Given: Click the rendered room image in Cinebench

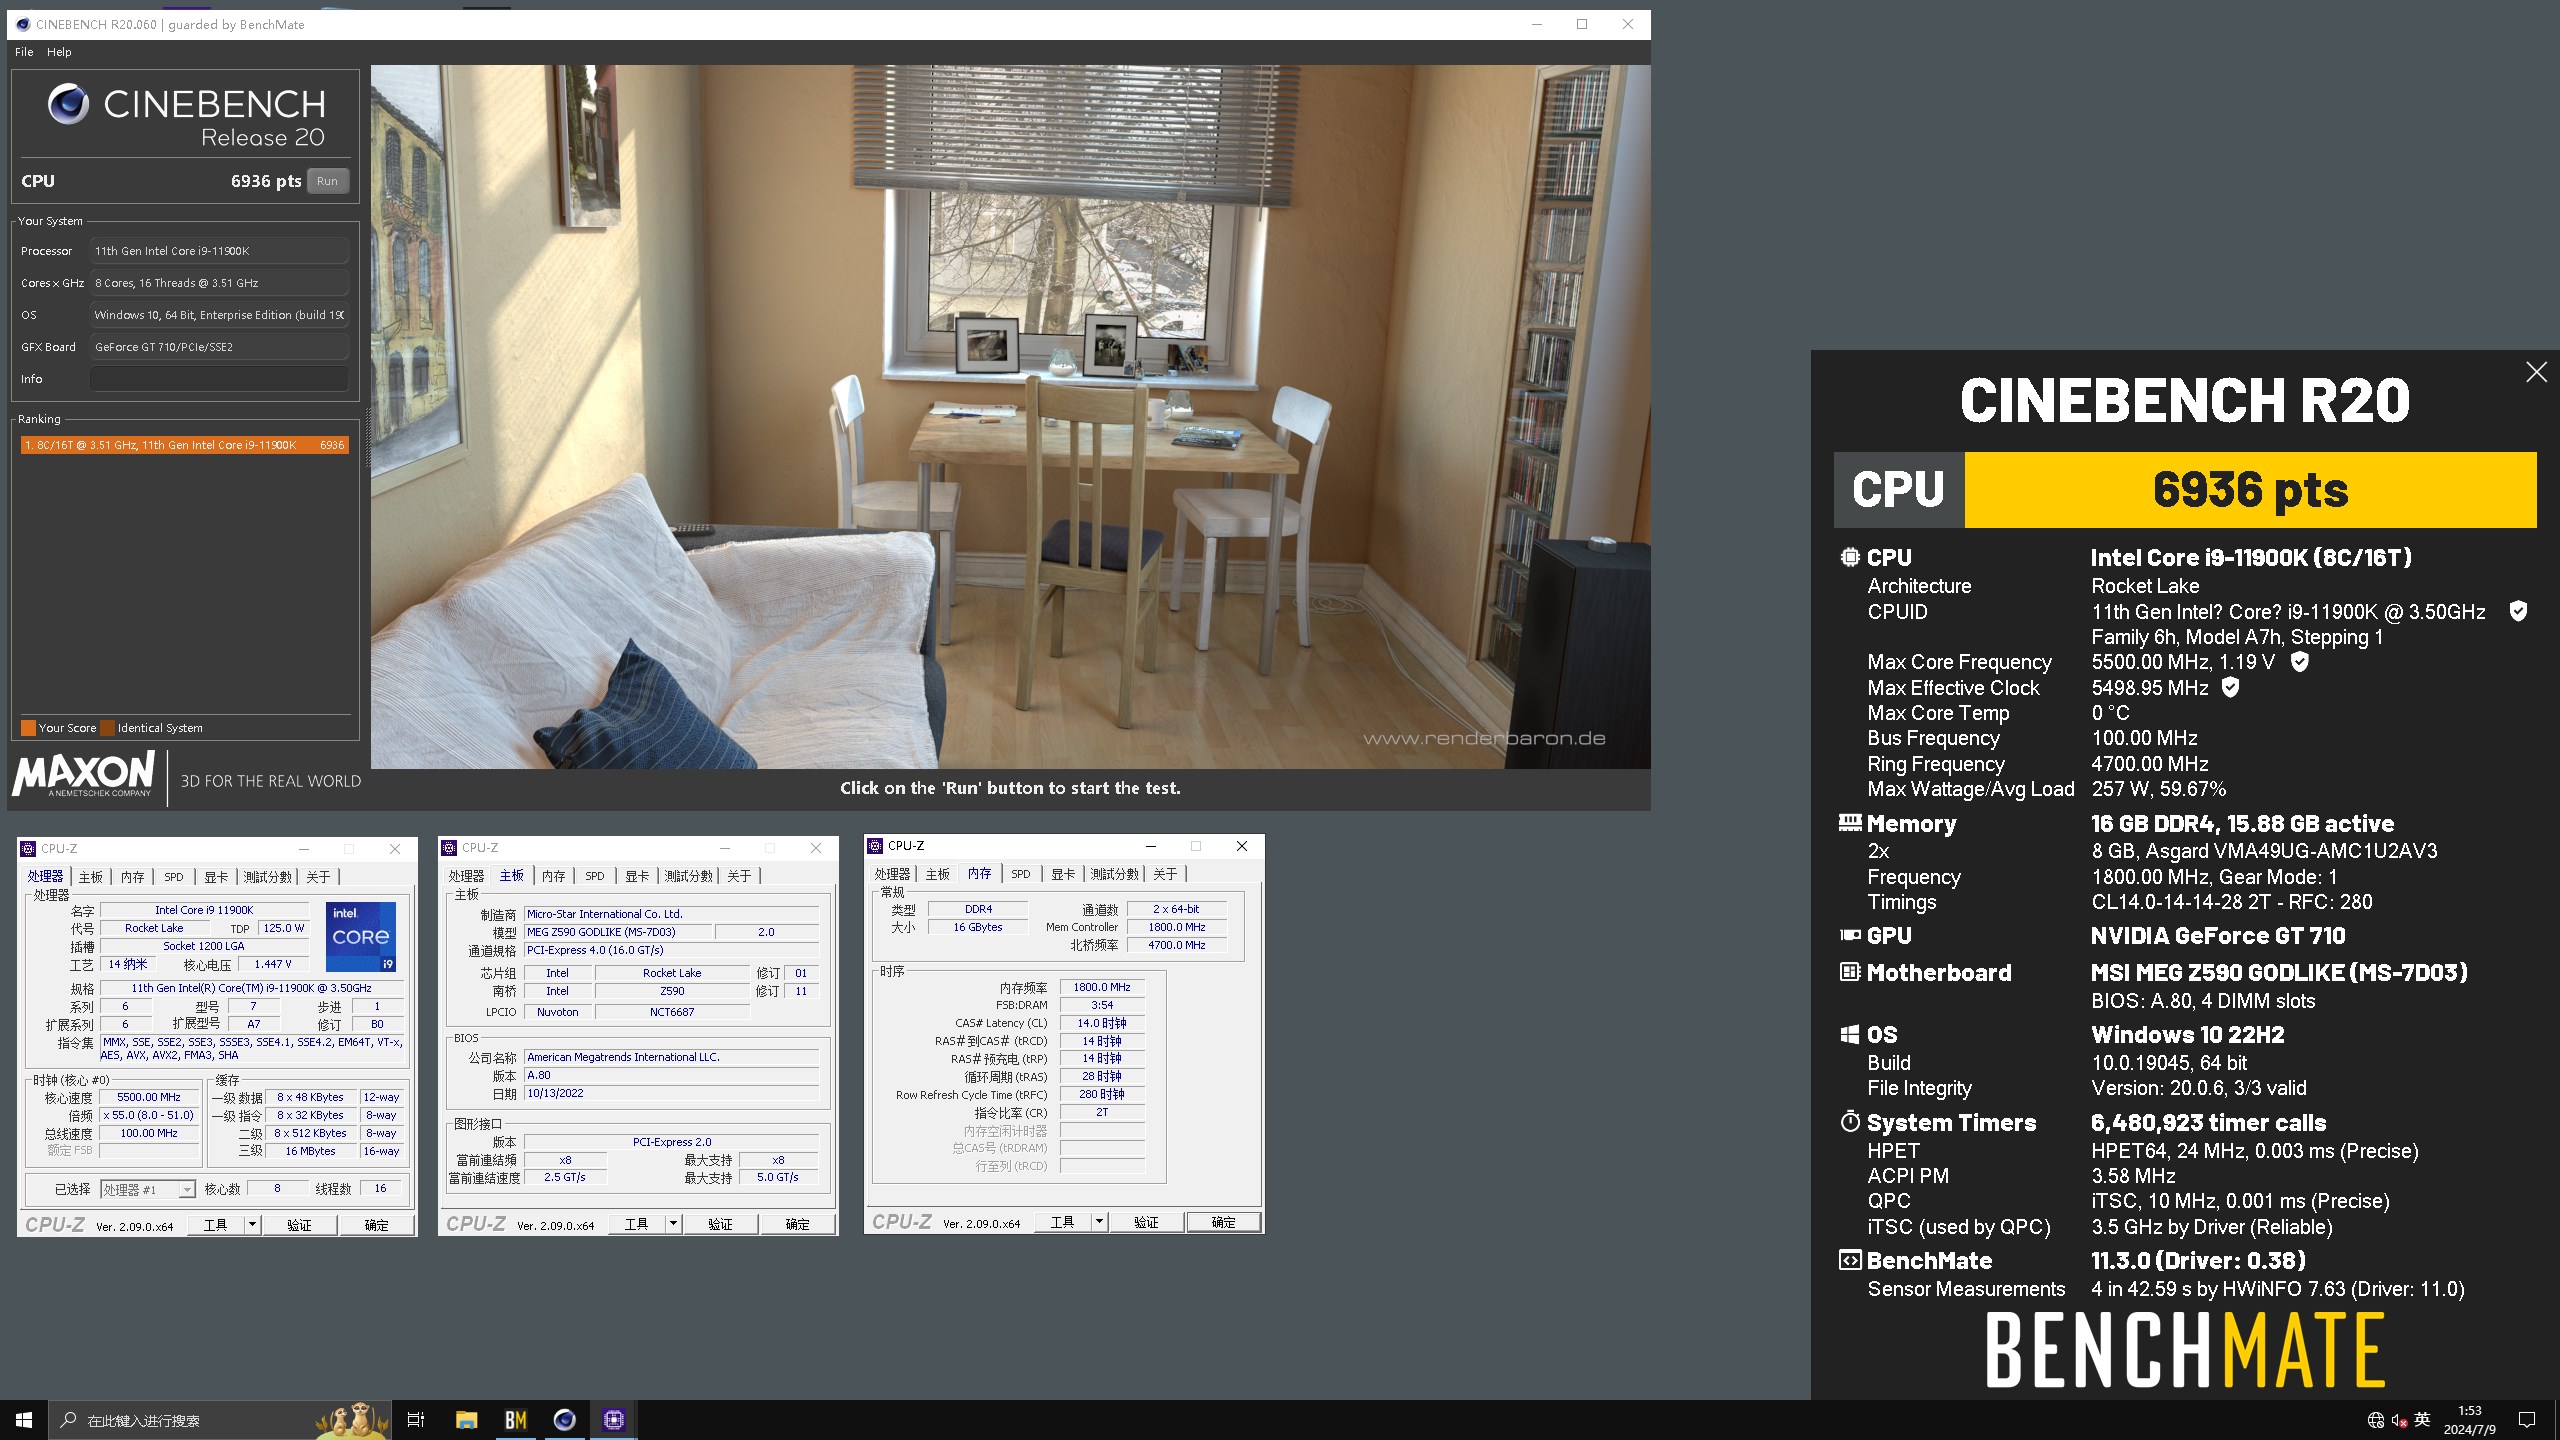Looking at the screenshot, I should click(x=1010, y=416).
